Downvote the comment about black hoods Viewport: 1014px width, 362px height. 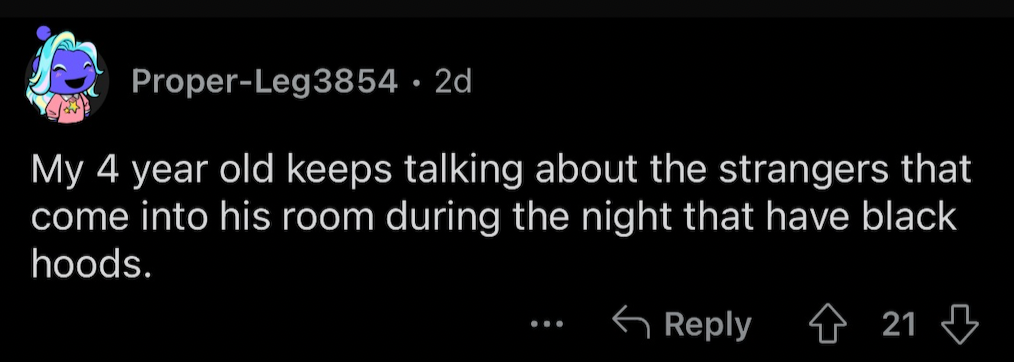[x=960, y=325]
